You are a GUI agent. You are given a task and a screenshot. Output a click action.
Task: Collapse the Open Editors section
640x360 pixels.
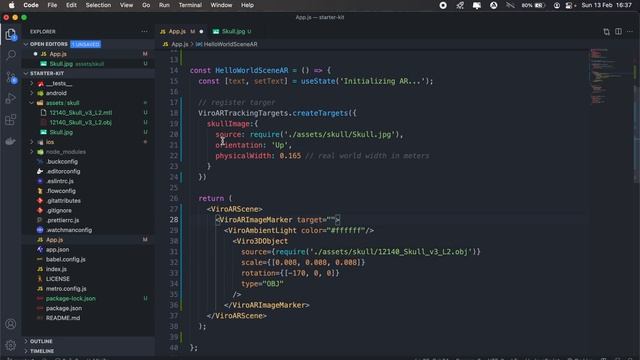click(49, 44)
